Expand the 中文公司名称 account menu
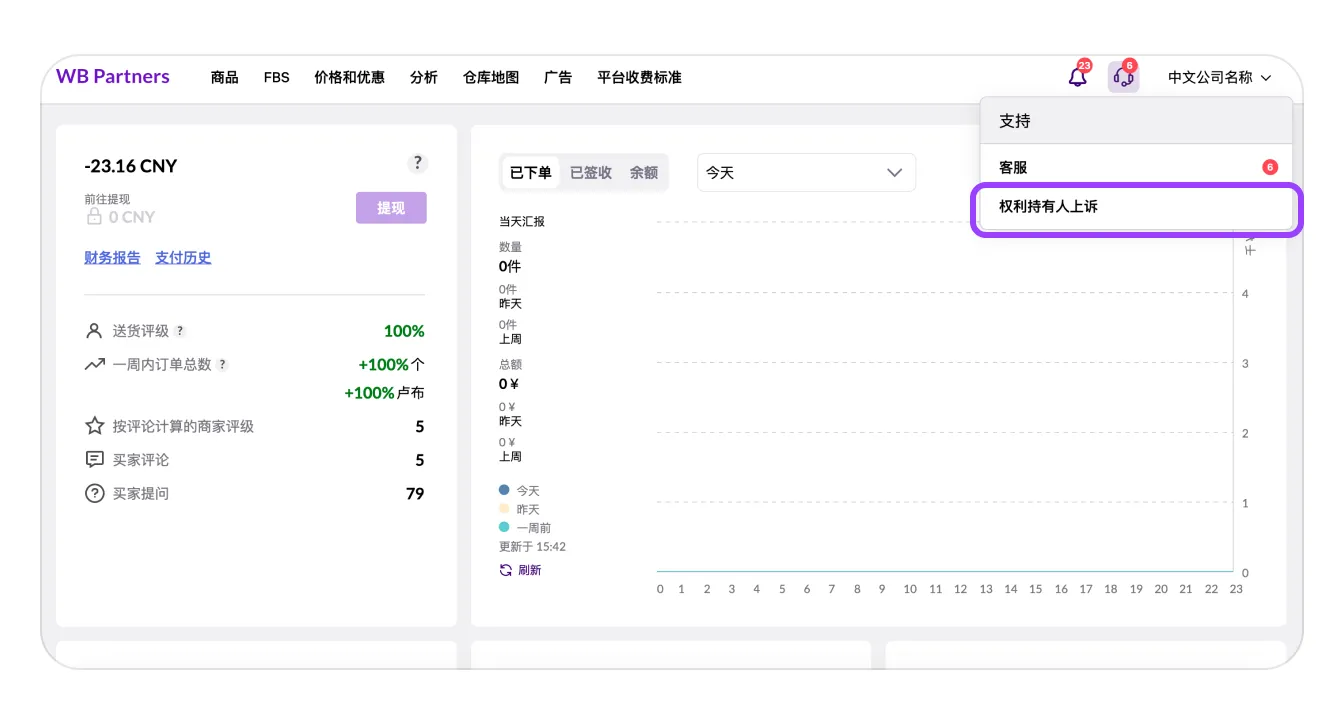1344x724 pixels. pyautogui.click(x=1220, y=77)
